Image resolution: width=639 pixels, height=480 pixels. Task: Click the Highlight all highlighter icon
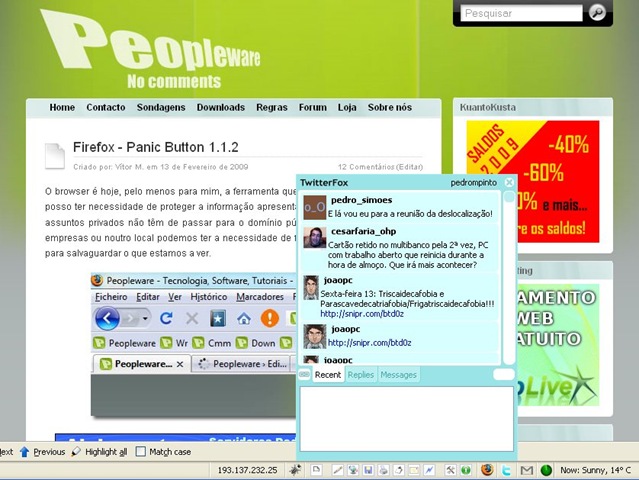point(76,451)
